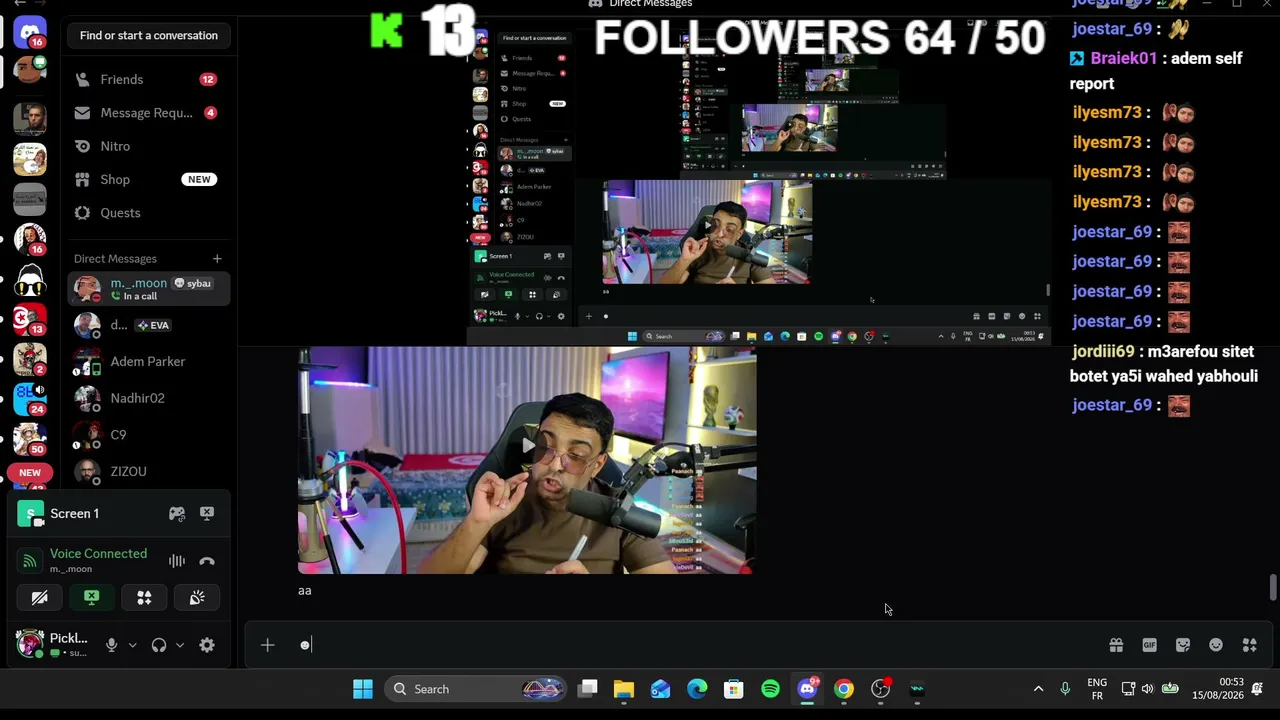Go to the Nitro page
Viewport: 1280px width, 720px height.
(x=149, y=146)
